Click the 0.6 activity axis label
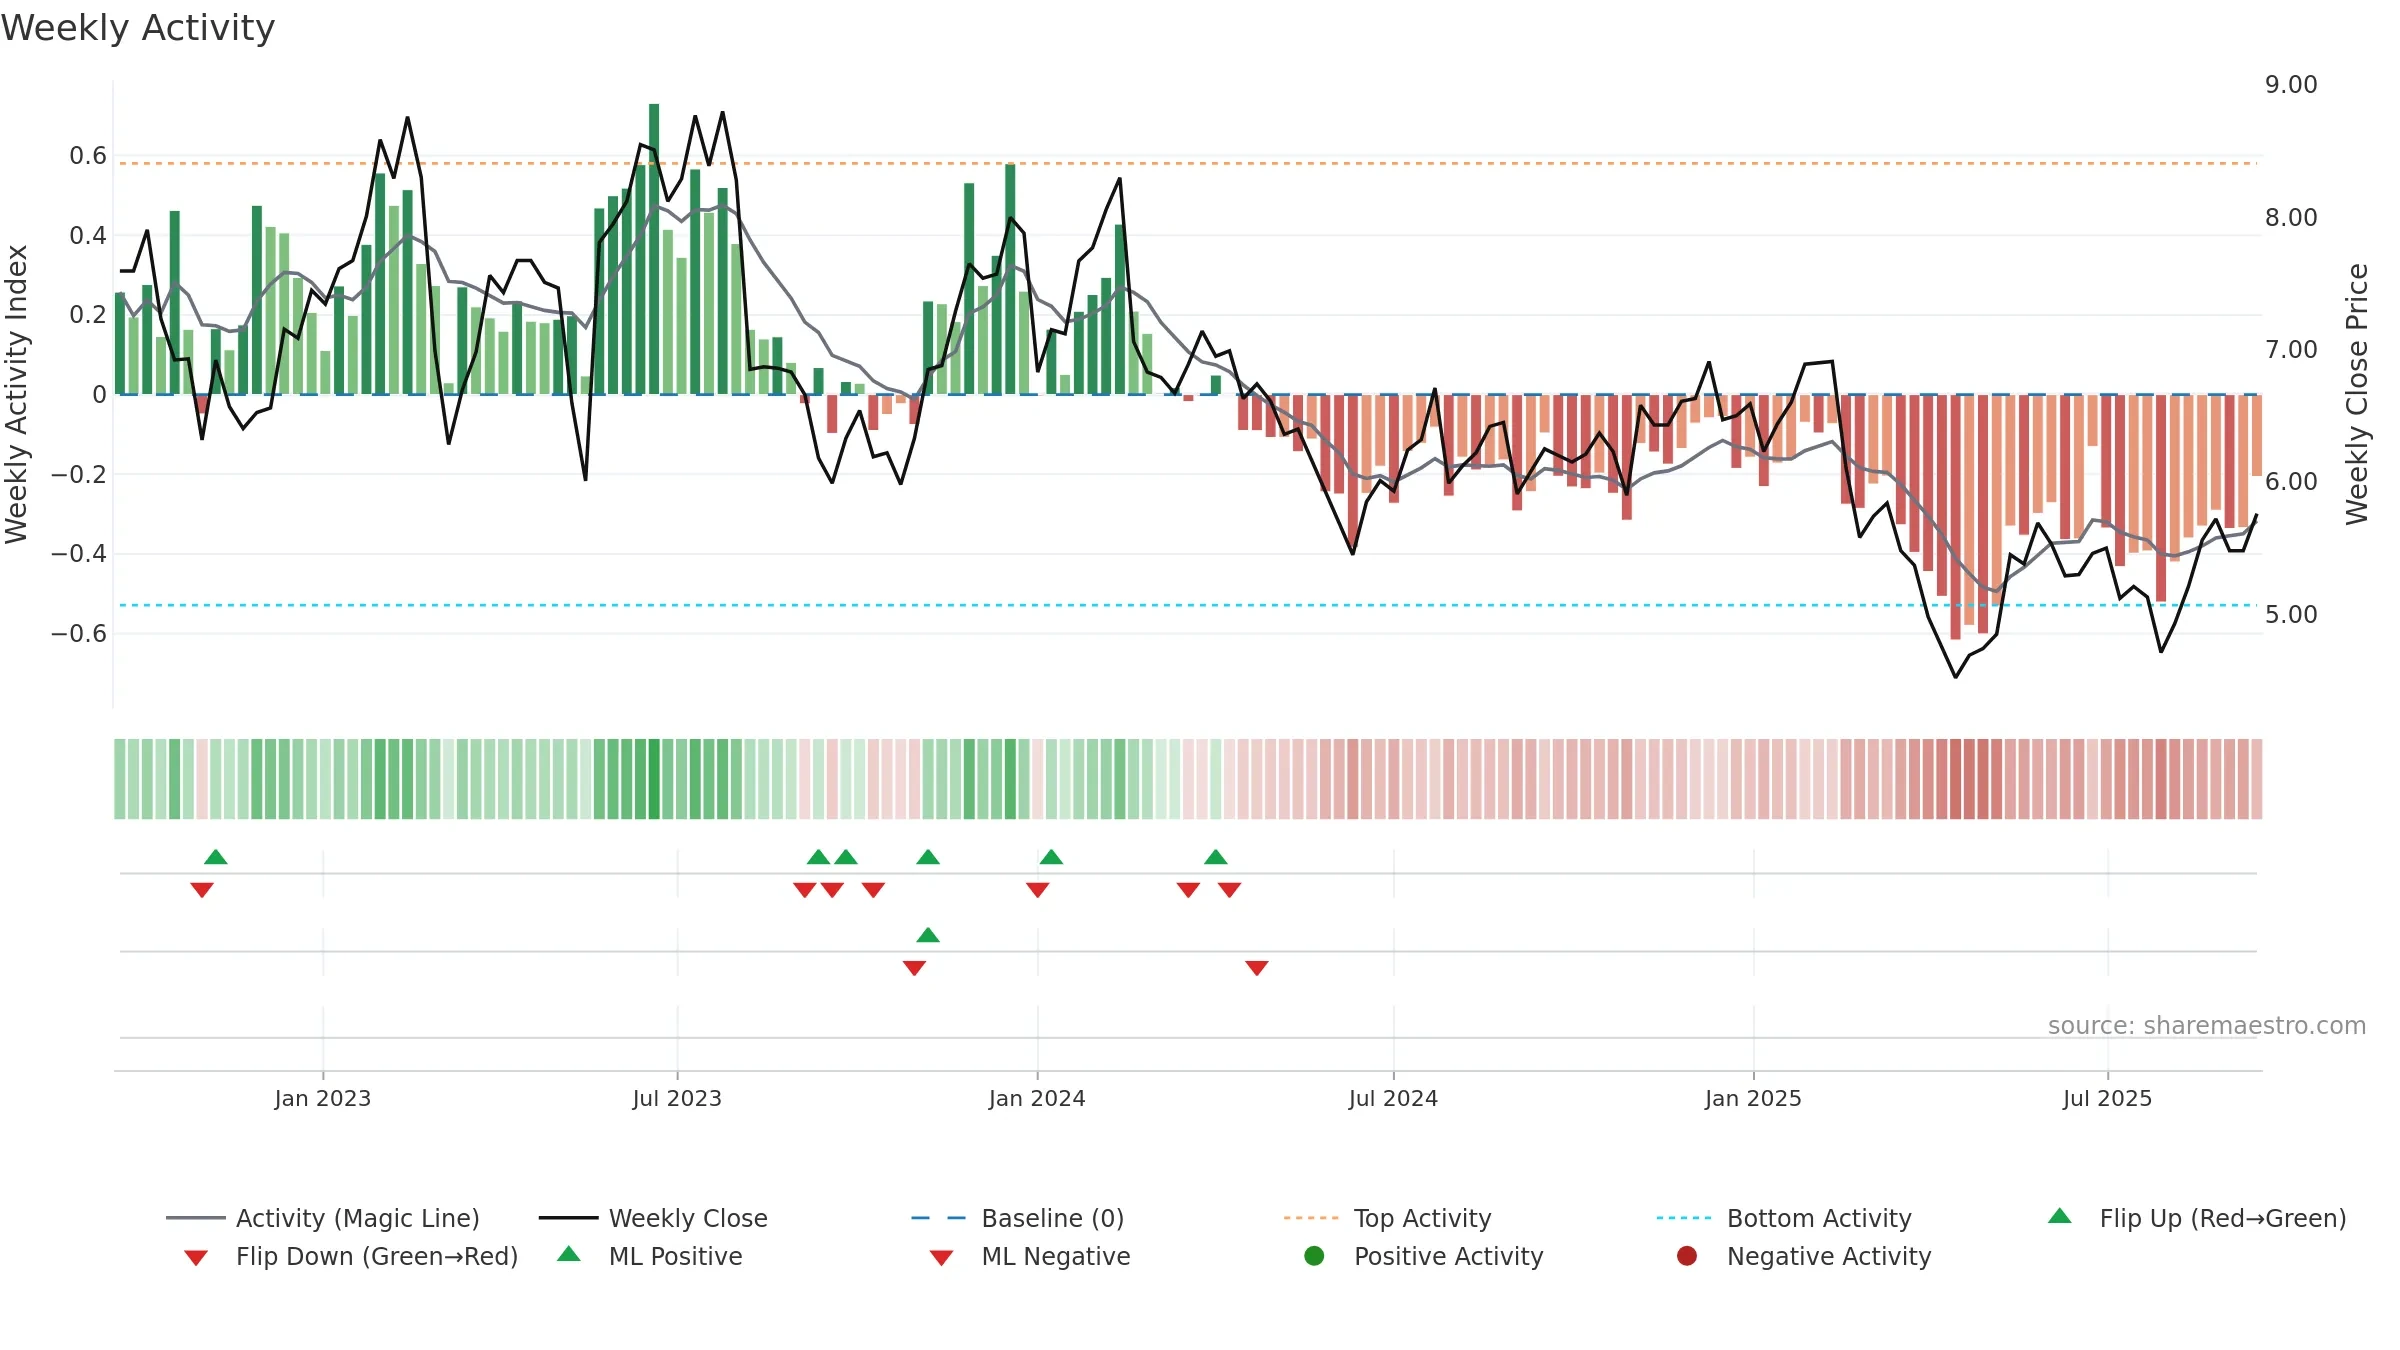2400x1350 pixels. click(x=88, y=156)
